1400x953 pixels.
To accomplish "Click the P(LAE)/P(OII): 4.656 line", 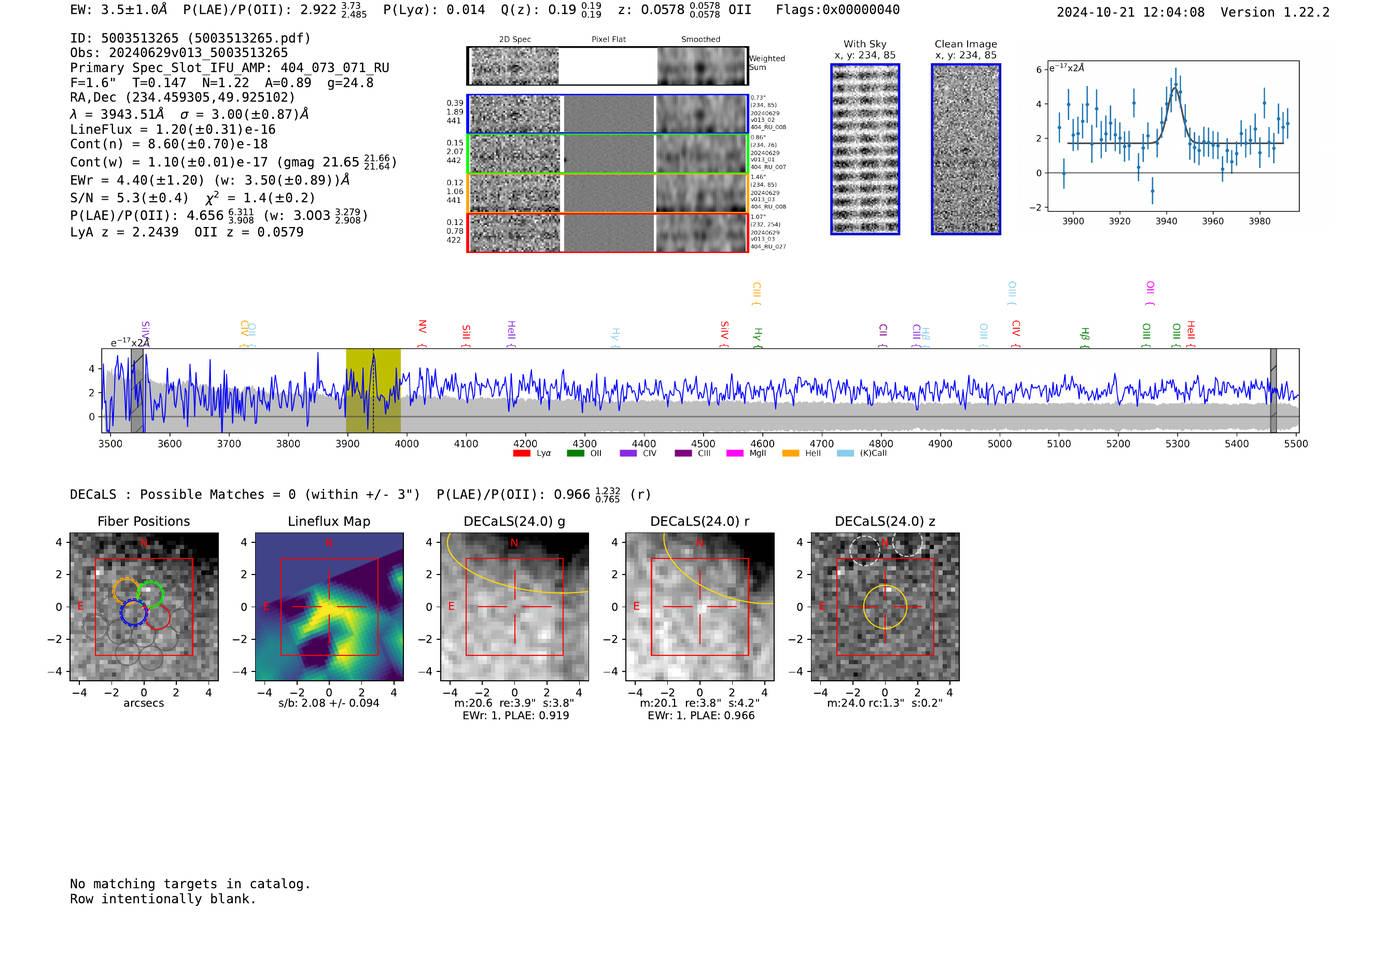I will [x=219, y=215].
